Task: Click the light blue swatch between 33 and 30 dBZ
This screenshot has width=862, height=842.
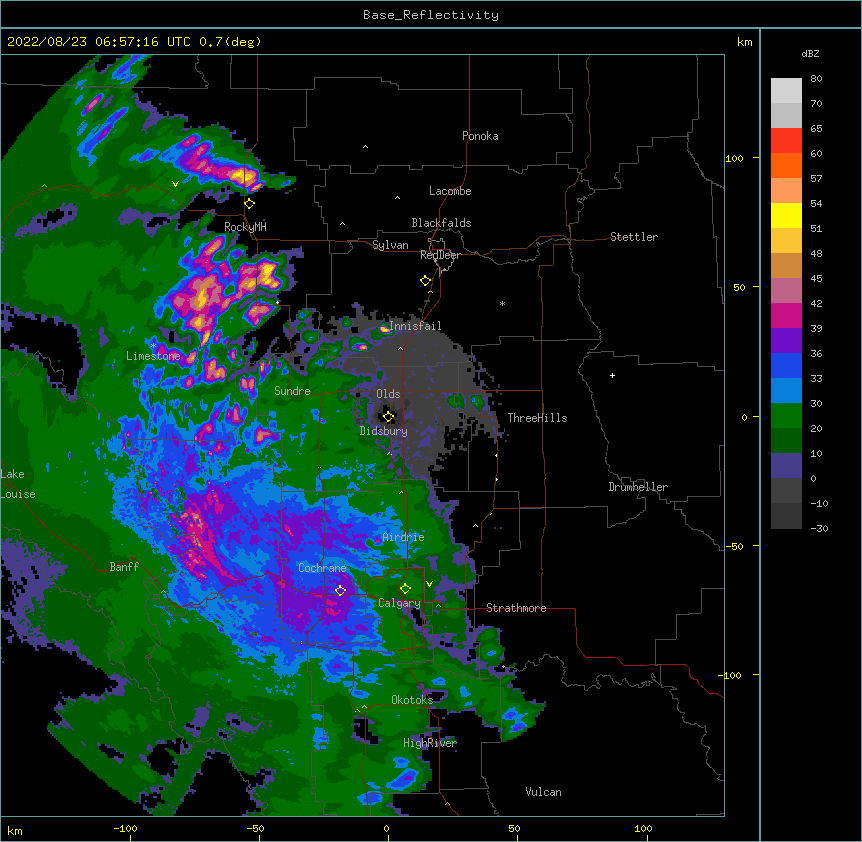Action: [786, 391]
